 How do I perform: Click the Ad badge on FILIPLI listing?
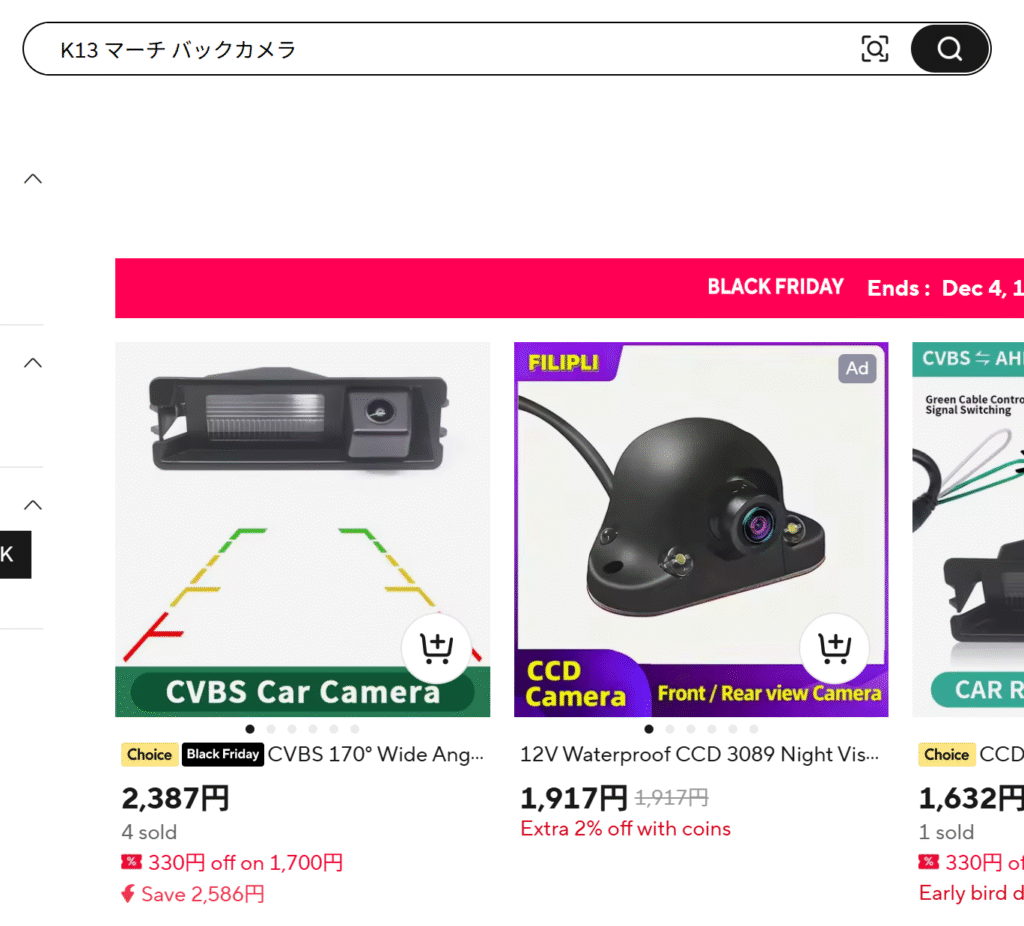[x=857, y=368]
